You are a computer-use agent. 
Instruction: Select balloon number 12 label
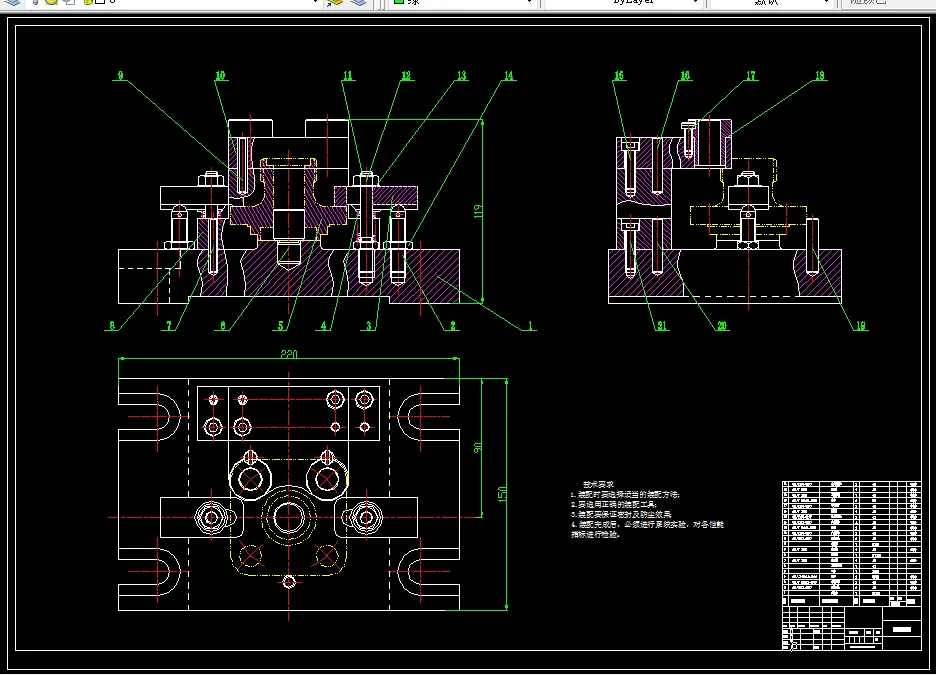(406, 75)
